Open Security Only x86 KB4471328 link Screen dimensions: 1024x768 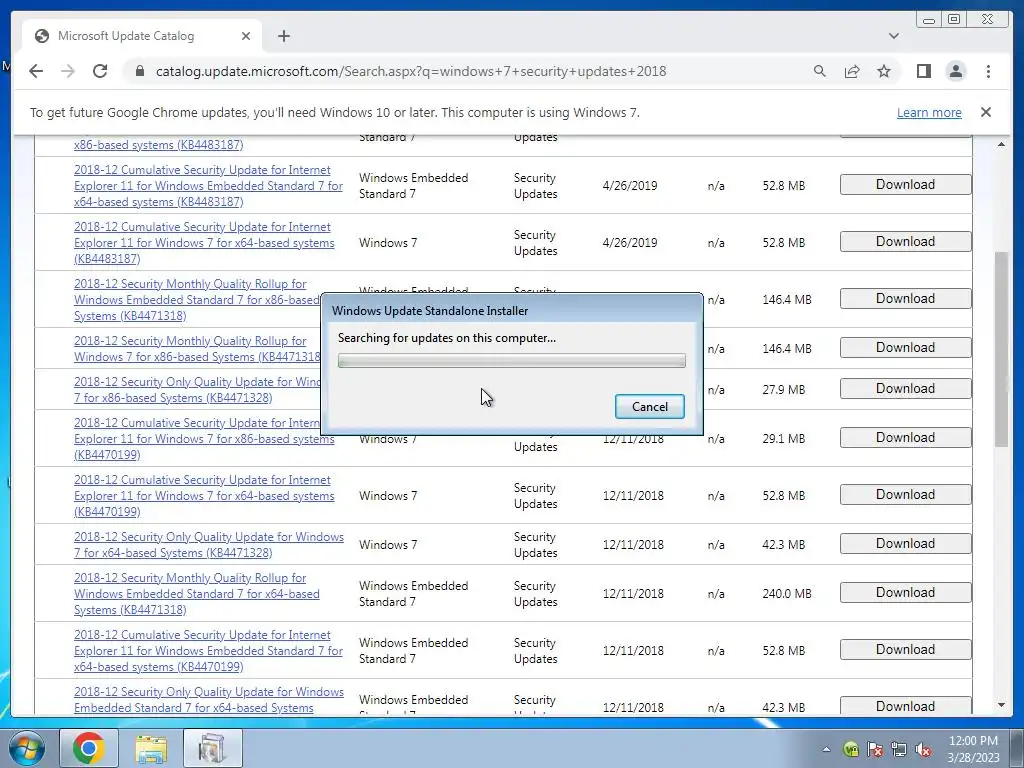coord(197,390)
